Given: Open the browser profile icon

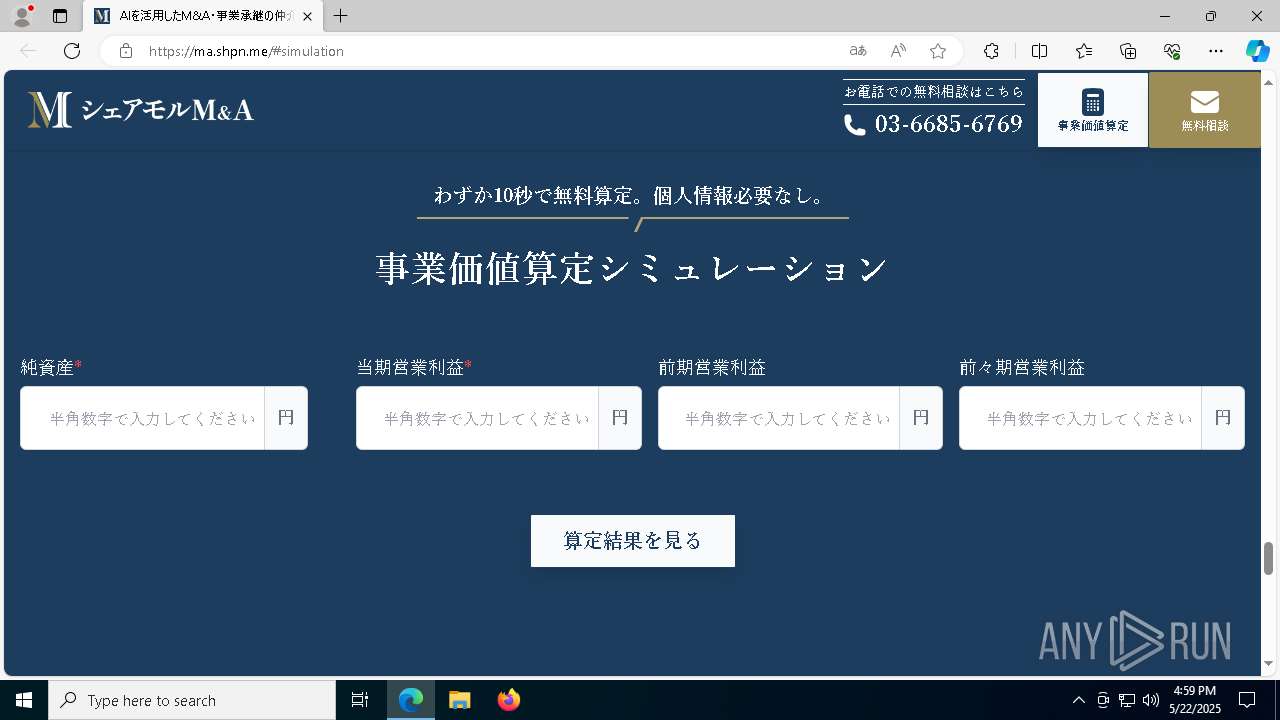Looking at the screenshot, I should click(x=22, y=16).
